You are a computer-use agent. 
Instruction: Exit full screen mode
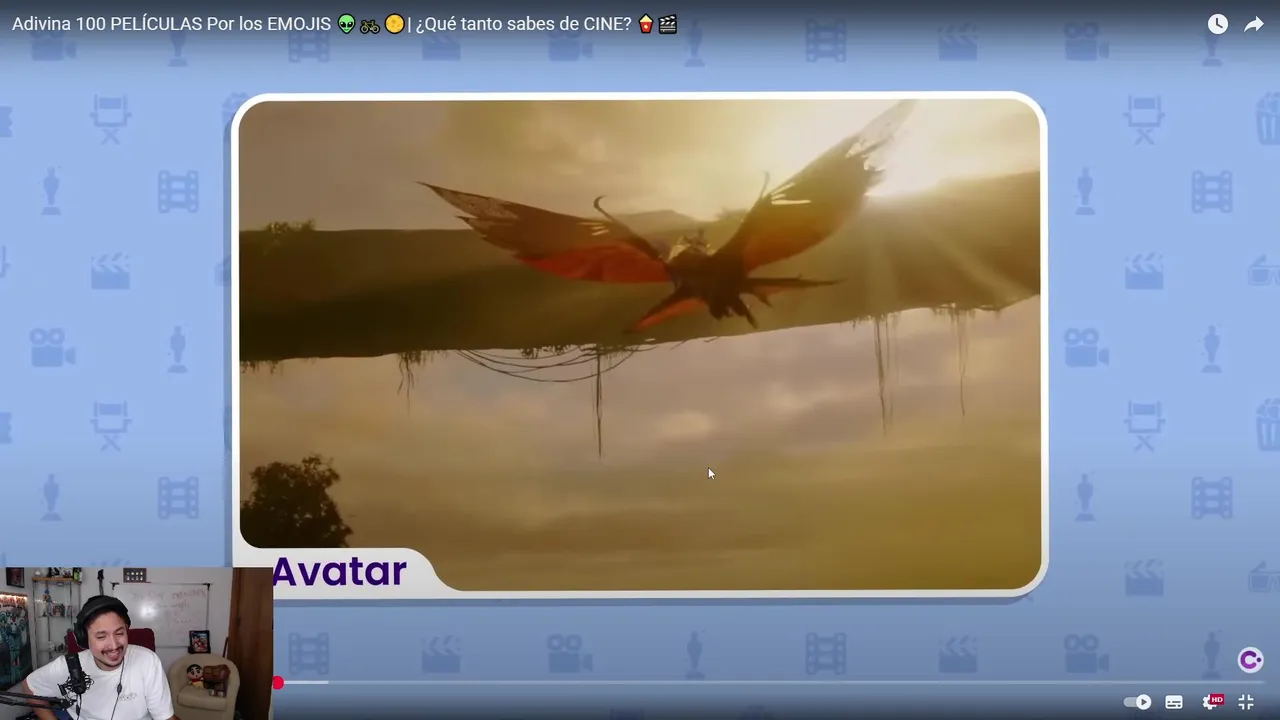point(1246,702)
